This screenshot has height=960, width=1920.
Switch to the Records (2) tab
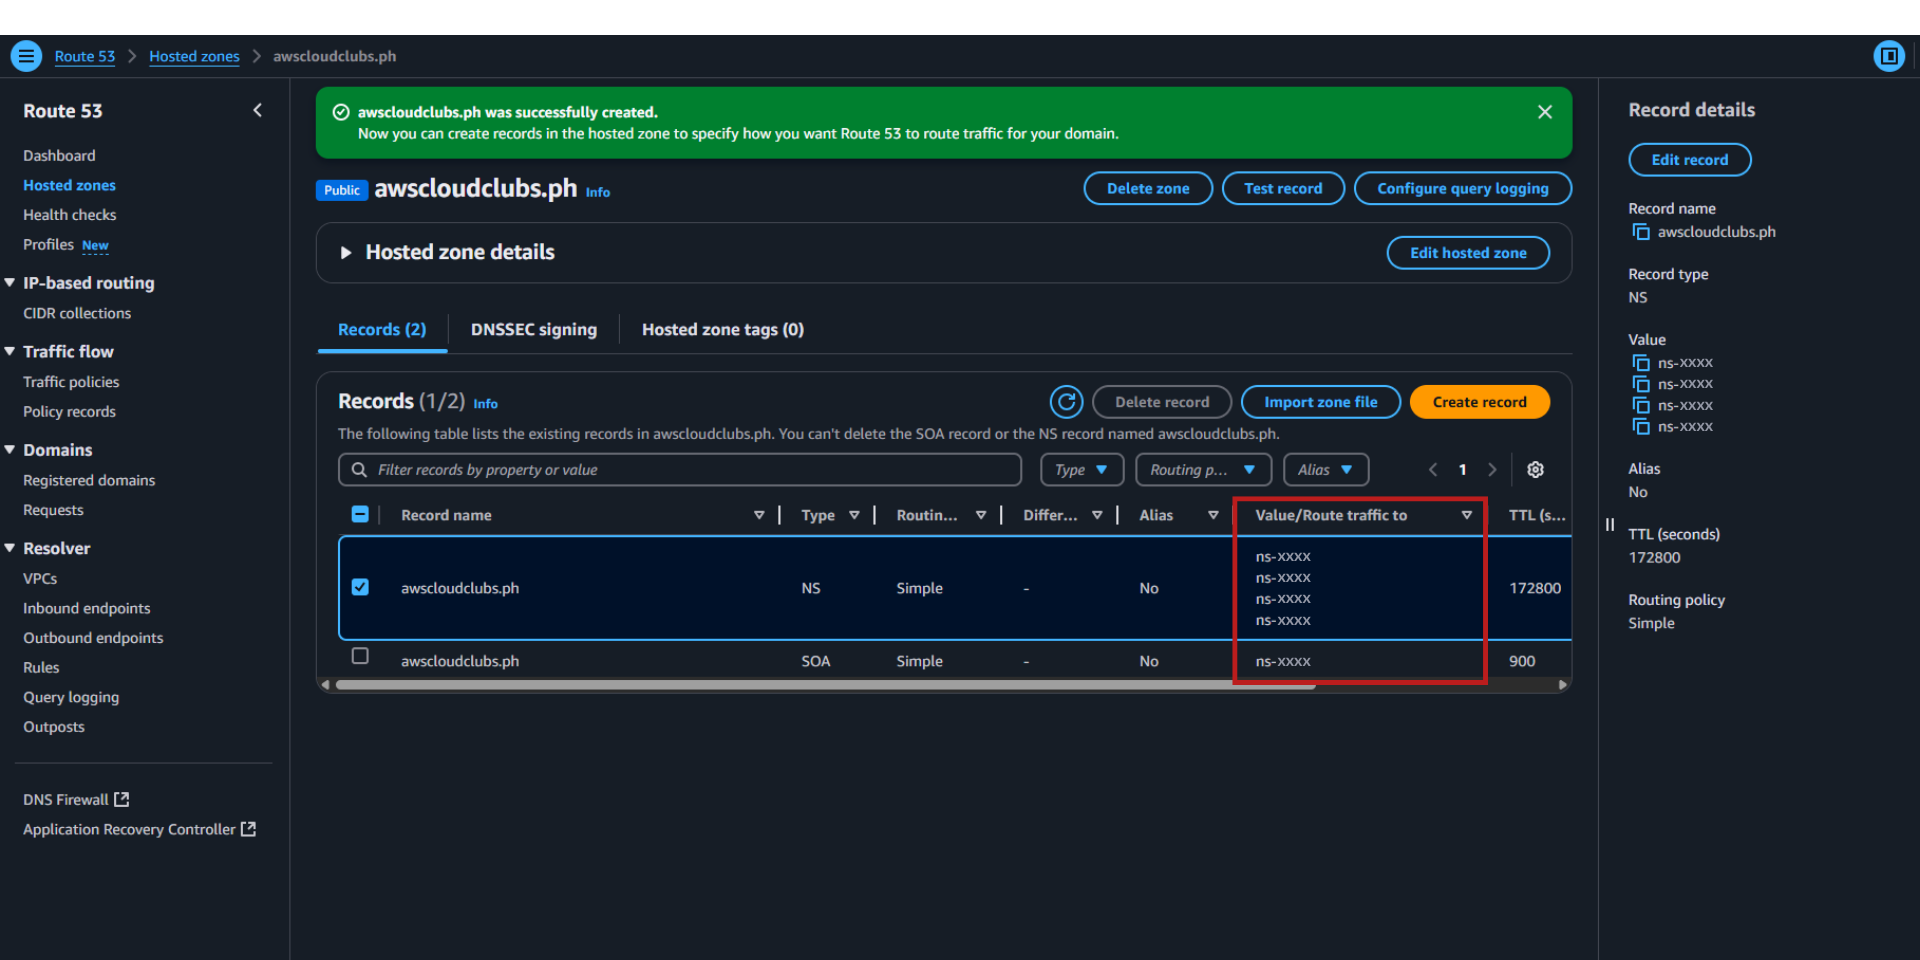click(382, 330)
